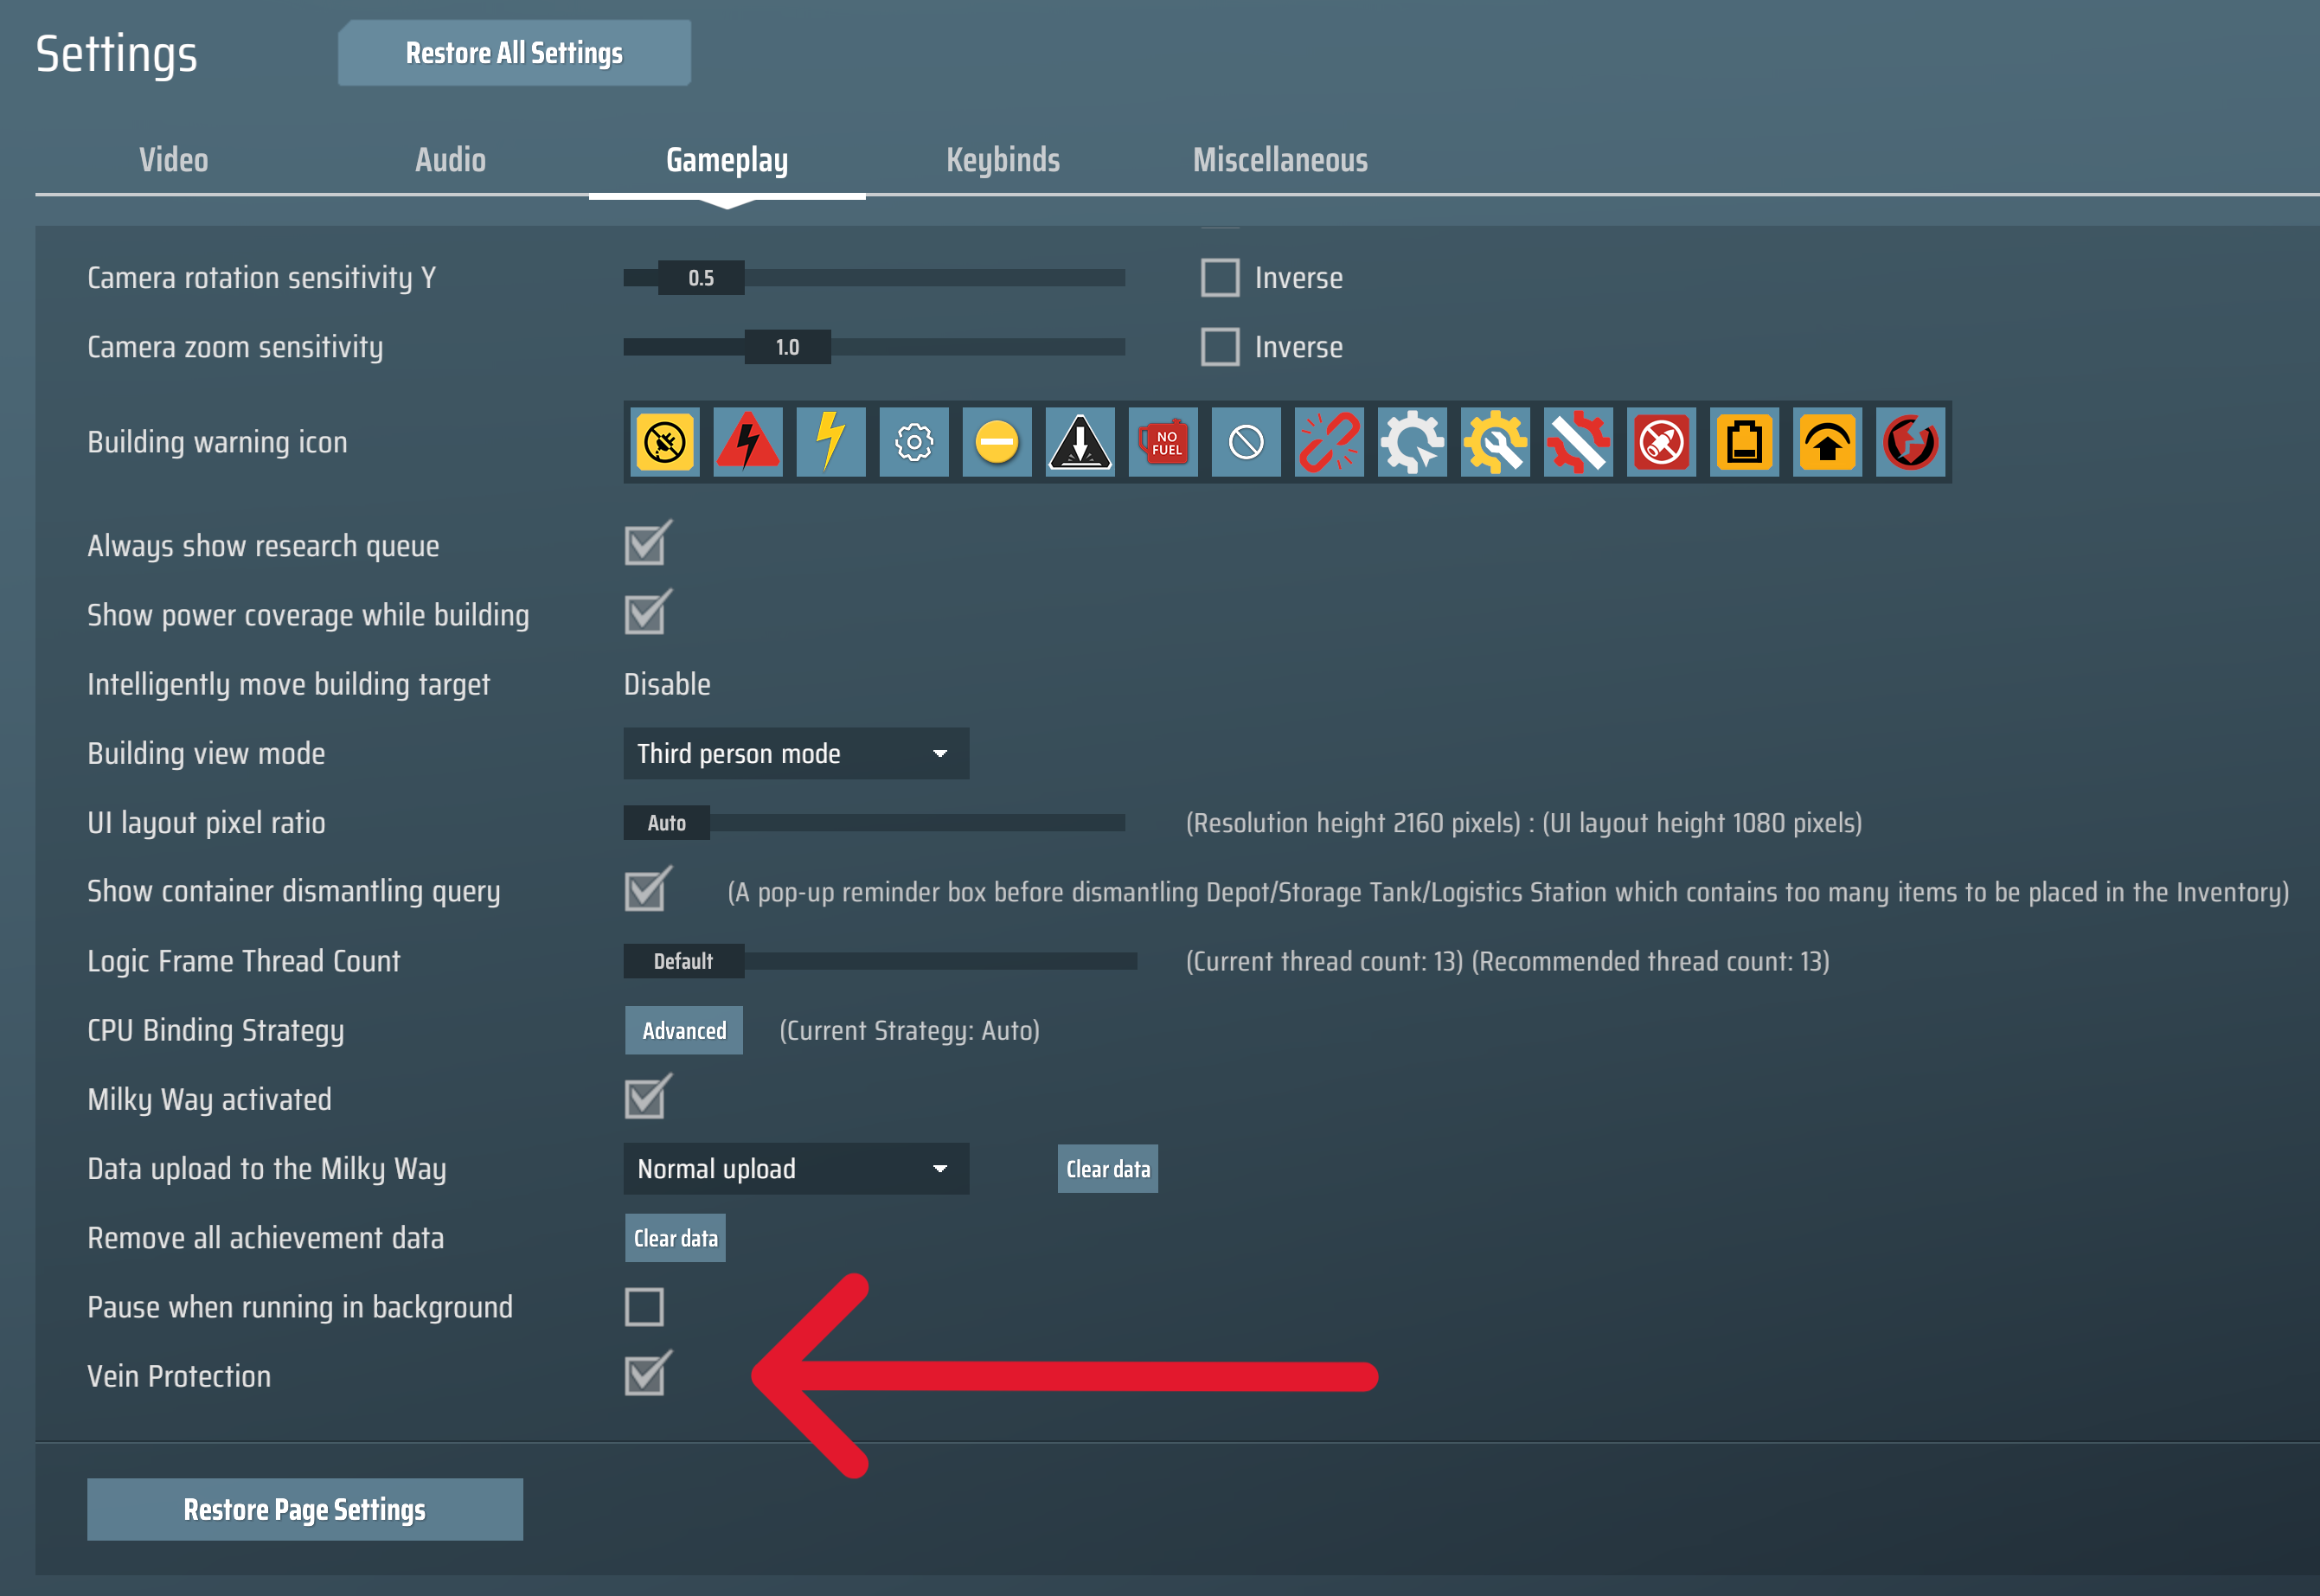Toggle the yellow lightning bolt warning icon

click(x=831, y=442)
